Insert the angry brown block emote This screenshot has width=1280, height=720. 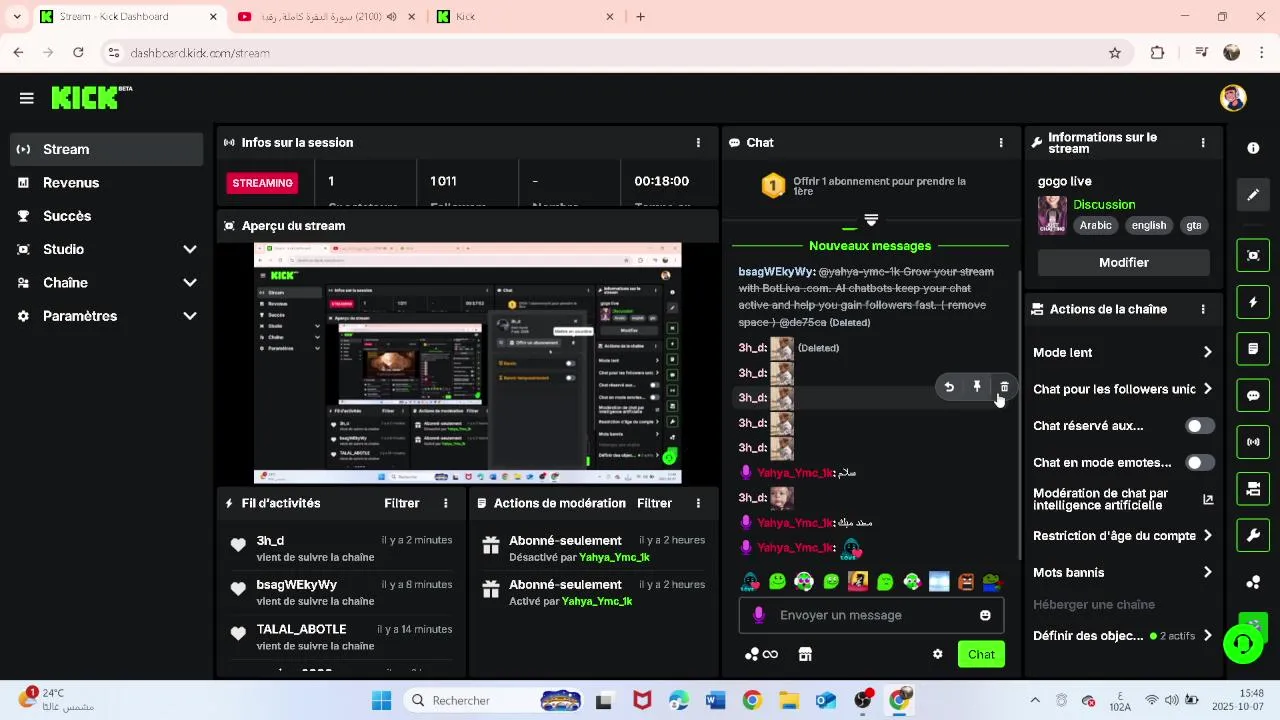click(x=965, y=581)
